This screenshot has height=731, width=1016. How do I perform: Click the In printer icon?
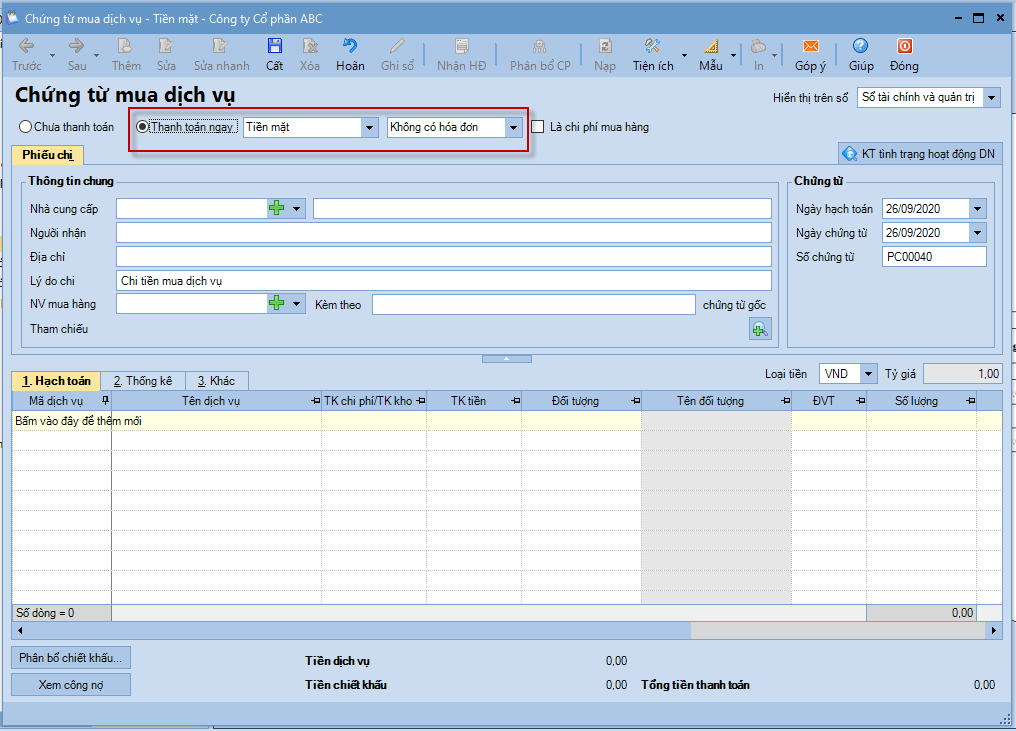tap(758, 46)
